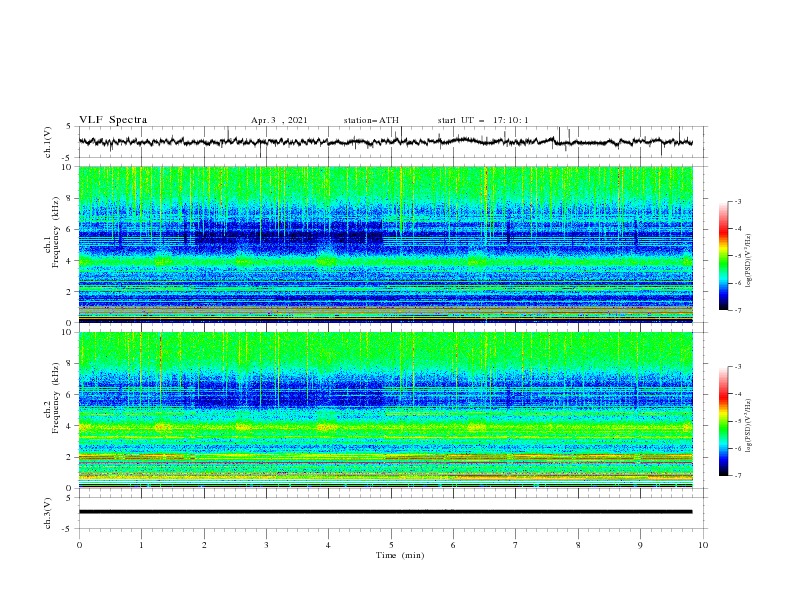Click the time-axis tick label '5'
Image resolution: width=792 pixels, height=612 pixels.
391,545
